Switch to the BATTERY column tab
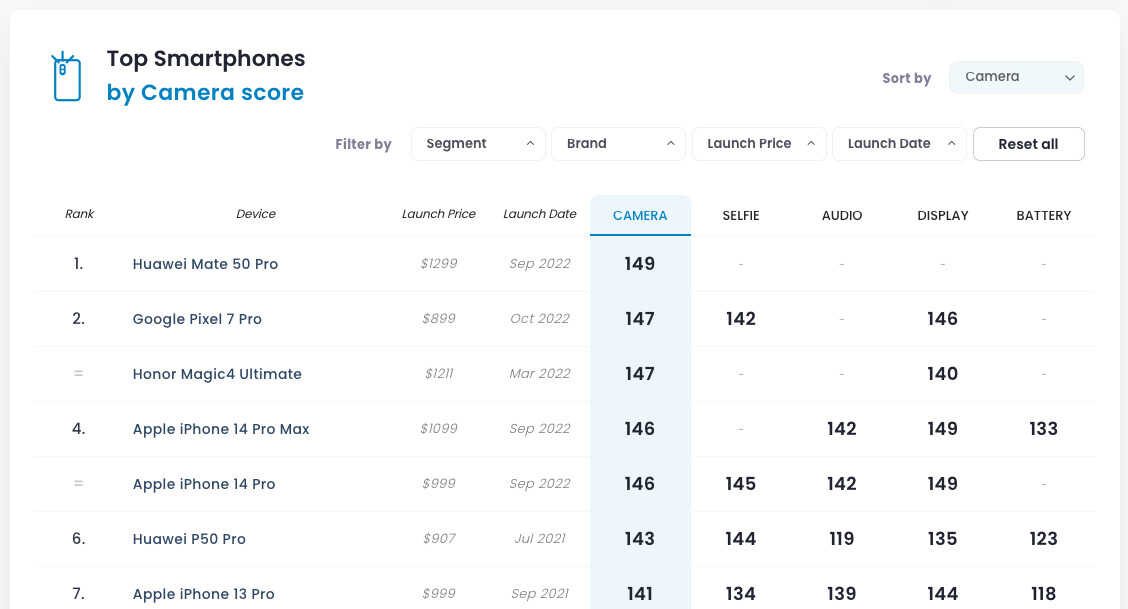This screenshot has width=1128, height=609. (1043, 215)
